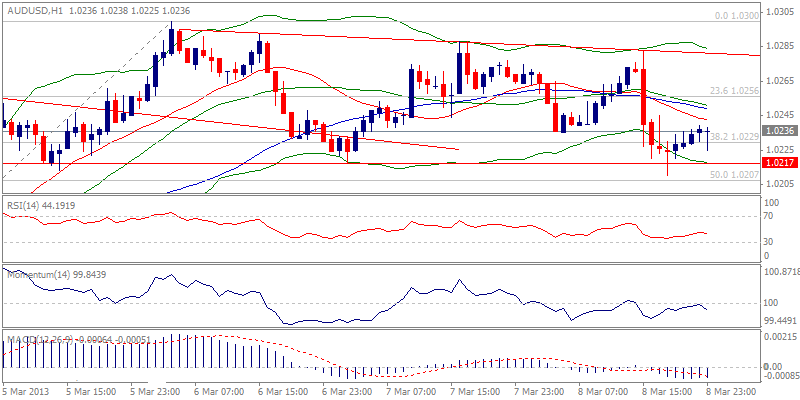This screenshot has width=800, height=400.
Task: Click the 100.8718 Momentum axis value
Action: click(x=780, y=271)
